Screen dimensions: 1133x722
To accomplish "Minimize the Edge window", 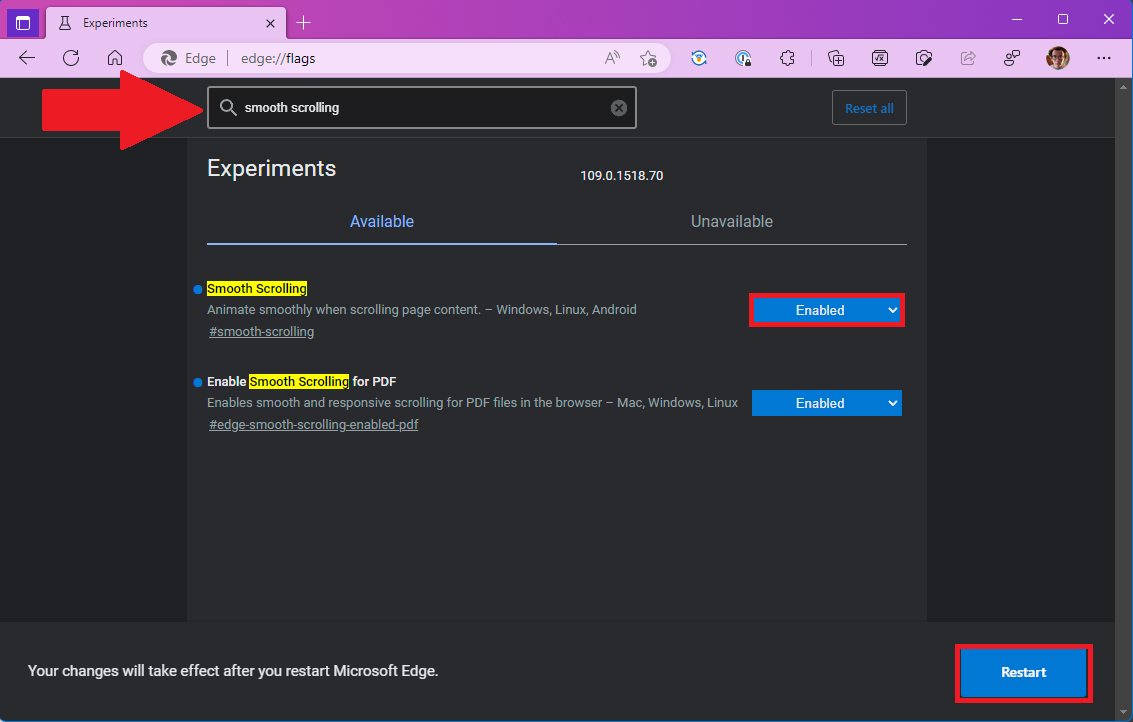I will (x=1017, y=20).
